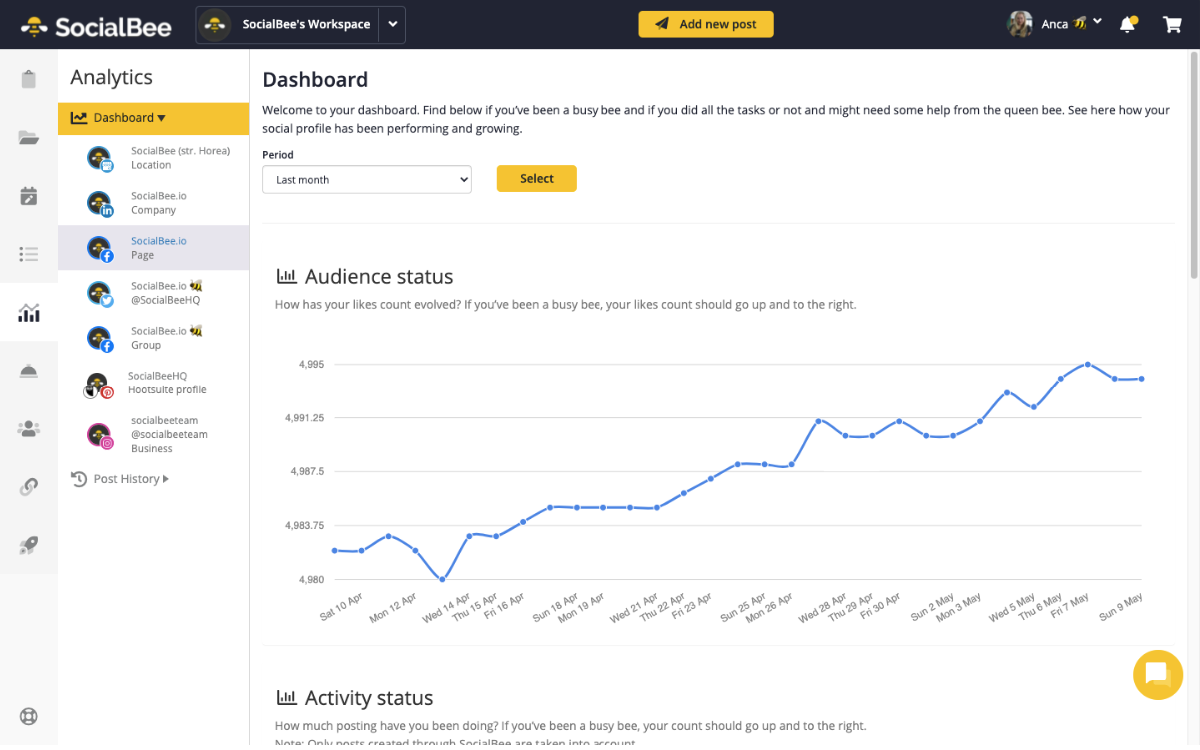Collapse the Dashboard section arrow
The image size is (1200, 750).
coord(161,118)
